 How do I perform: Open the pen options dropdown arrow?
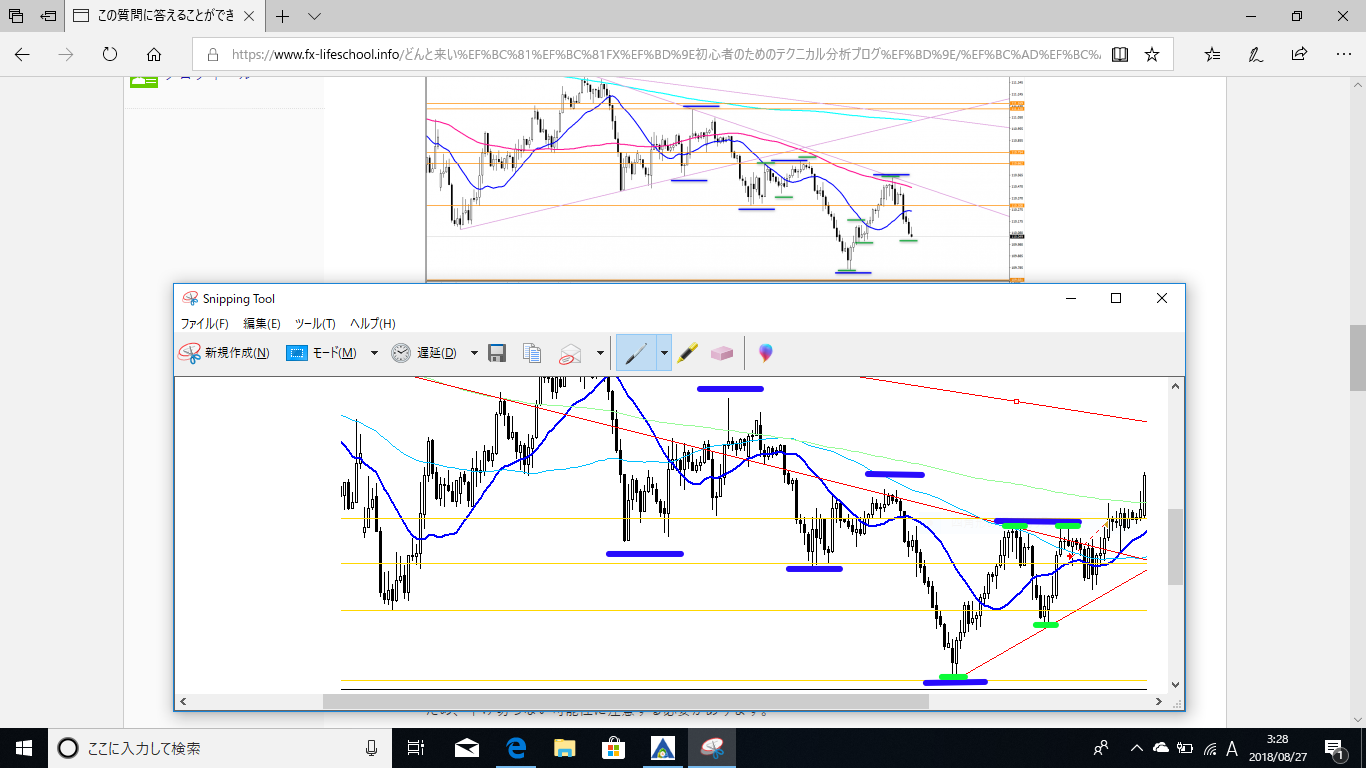tap(663, 353)
